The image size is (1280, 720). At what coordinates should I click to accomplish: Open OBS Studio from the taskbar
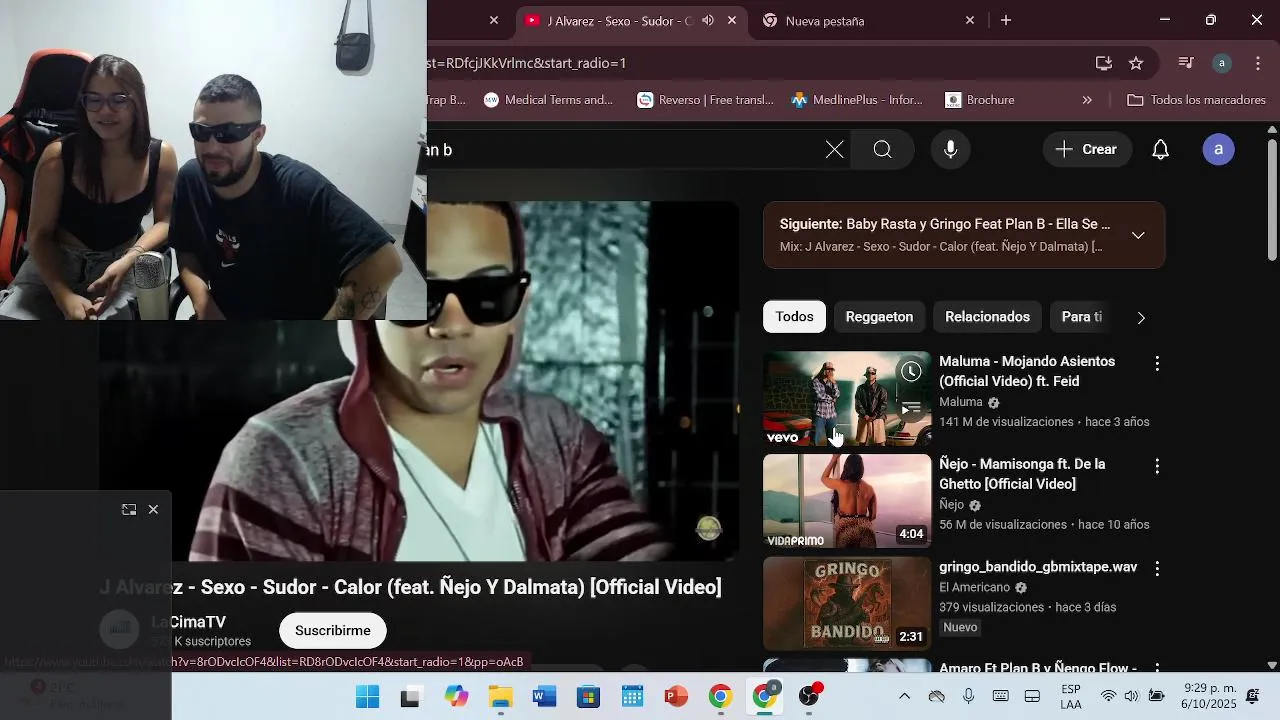pos(809,697)
